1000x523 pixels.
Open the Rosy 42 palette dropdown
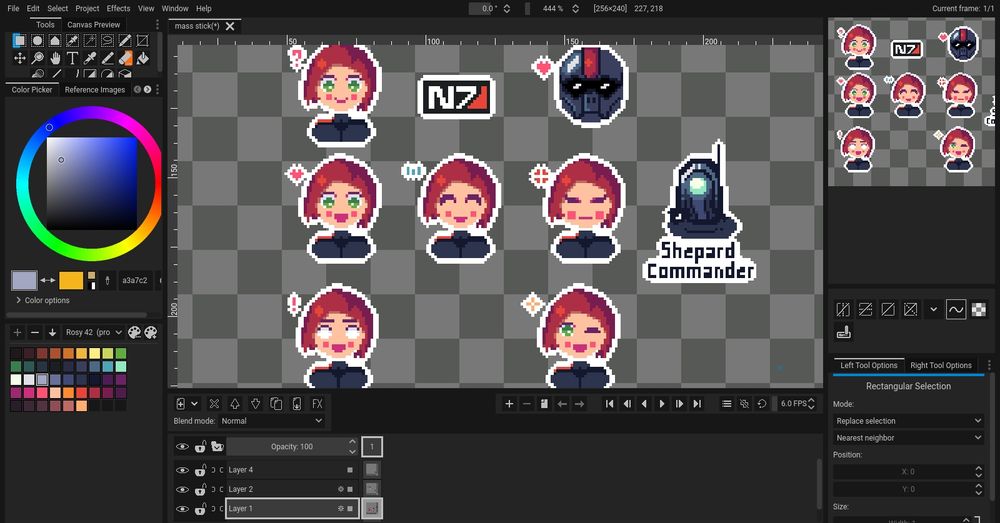tap(94, 332)
